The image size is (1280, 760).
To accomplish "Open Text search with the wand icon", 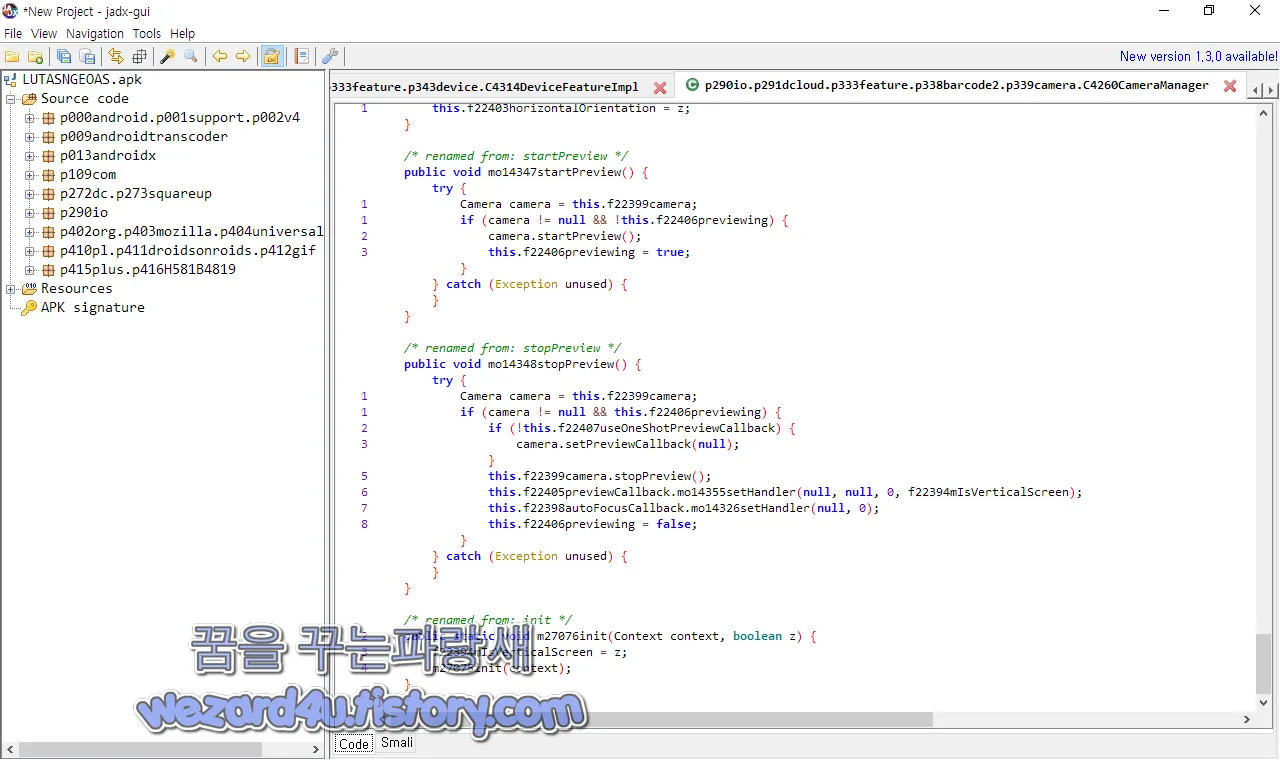I will coord(168,57).
